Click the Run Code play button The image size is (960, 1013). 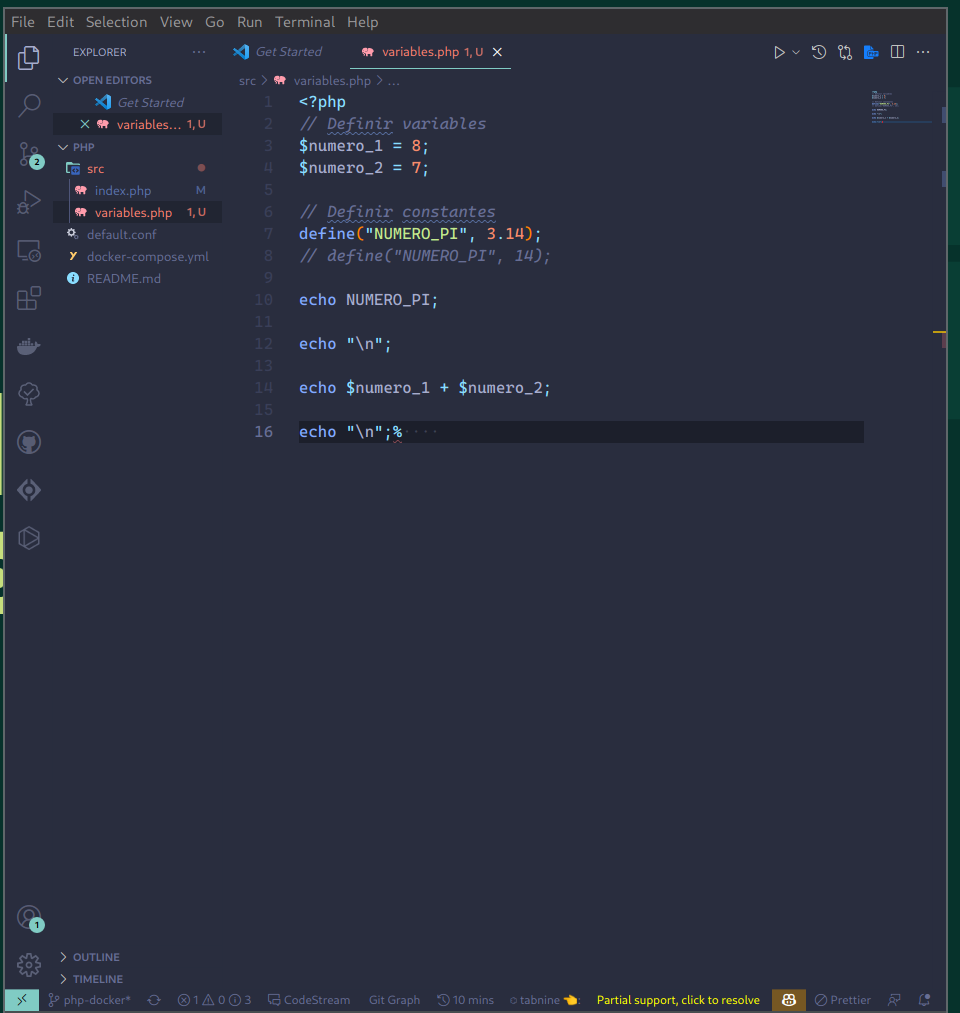click(779, 52)
